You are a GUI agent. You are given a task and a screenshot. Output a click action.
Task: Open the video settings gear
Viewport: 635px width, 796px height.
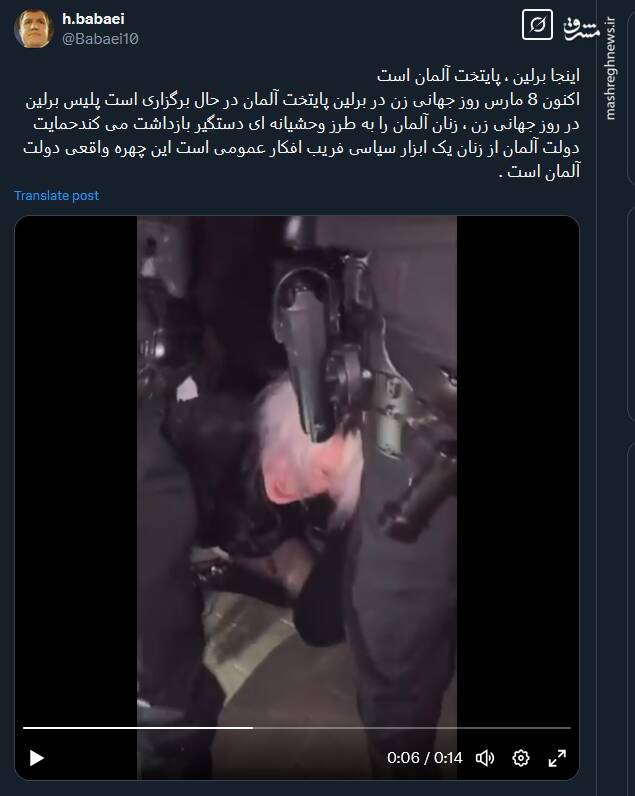click(x=521, y=758)
